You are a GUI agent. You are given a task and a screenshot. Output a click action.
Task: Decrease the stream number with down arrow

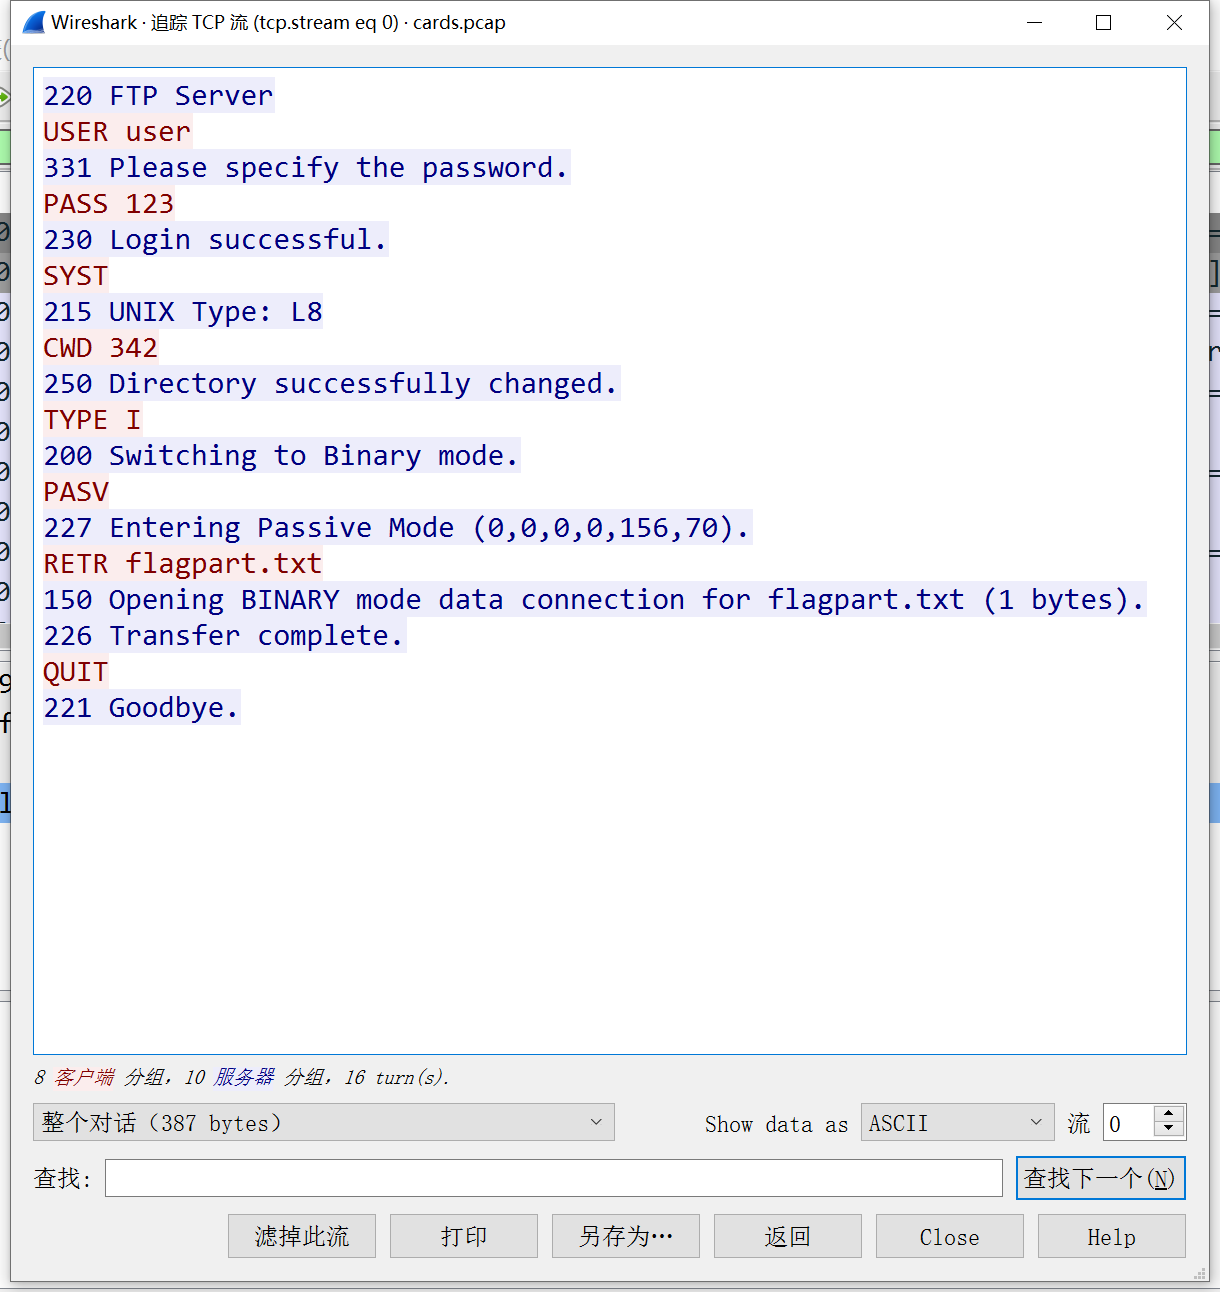pyautogui.click(x=1169, y=1130)
